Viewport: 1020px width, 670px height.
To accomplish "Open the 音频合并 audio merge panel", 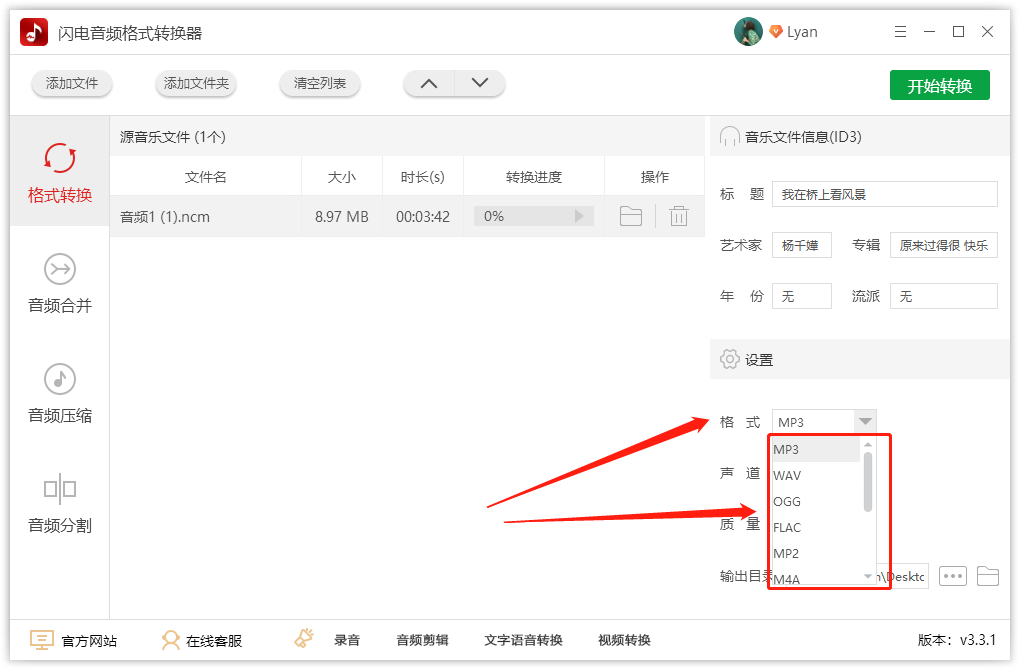I will pos(59,284).
